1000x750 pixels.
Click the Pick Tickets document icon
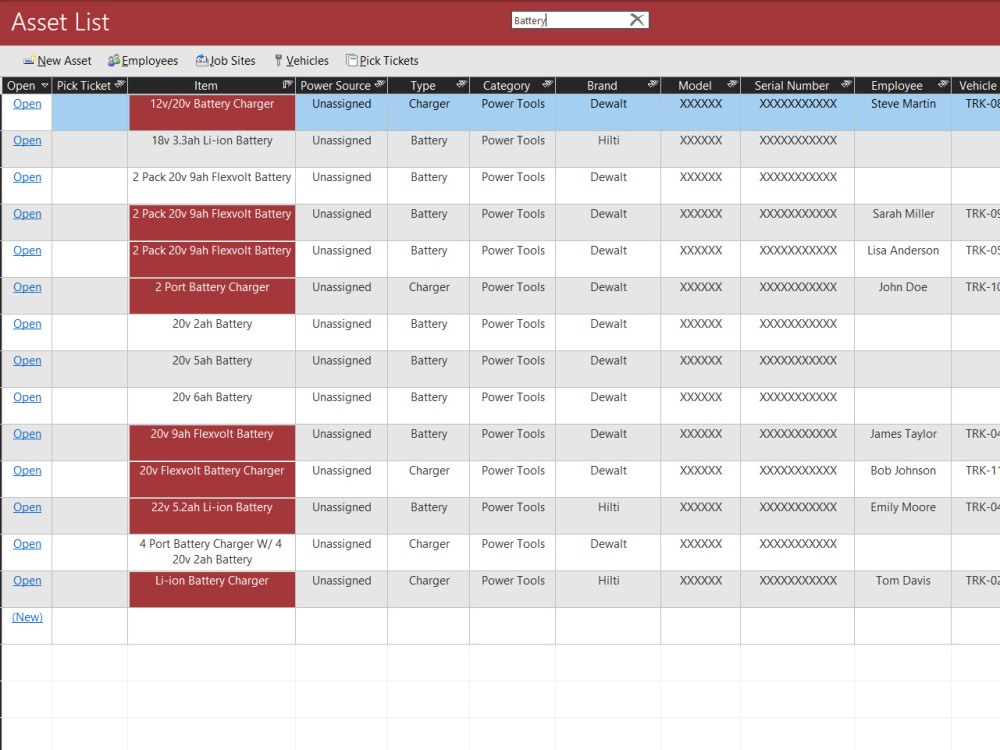[x=351, y=61]
